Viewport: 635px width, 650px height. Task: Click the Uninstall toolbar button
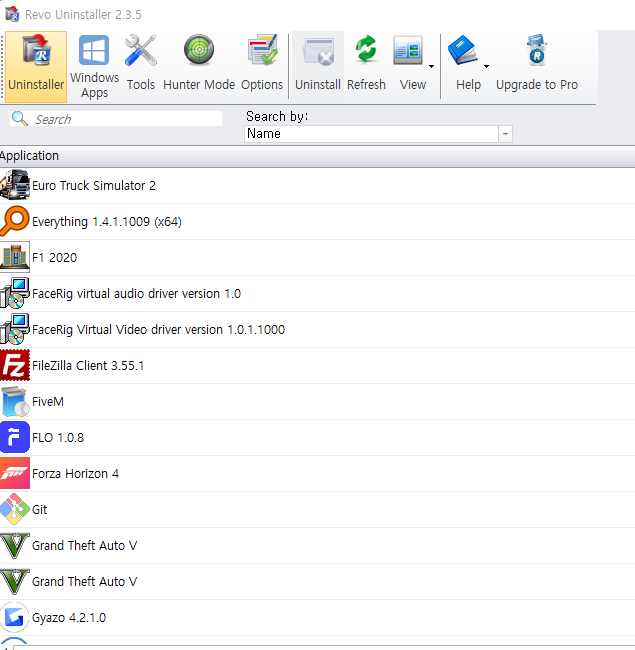[318, 66]
